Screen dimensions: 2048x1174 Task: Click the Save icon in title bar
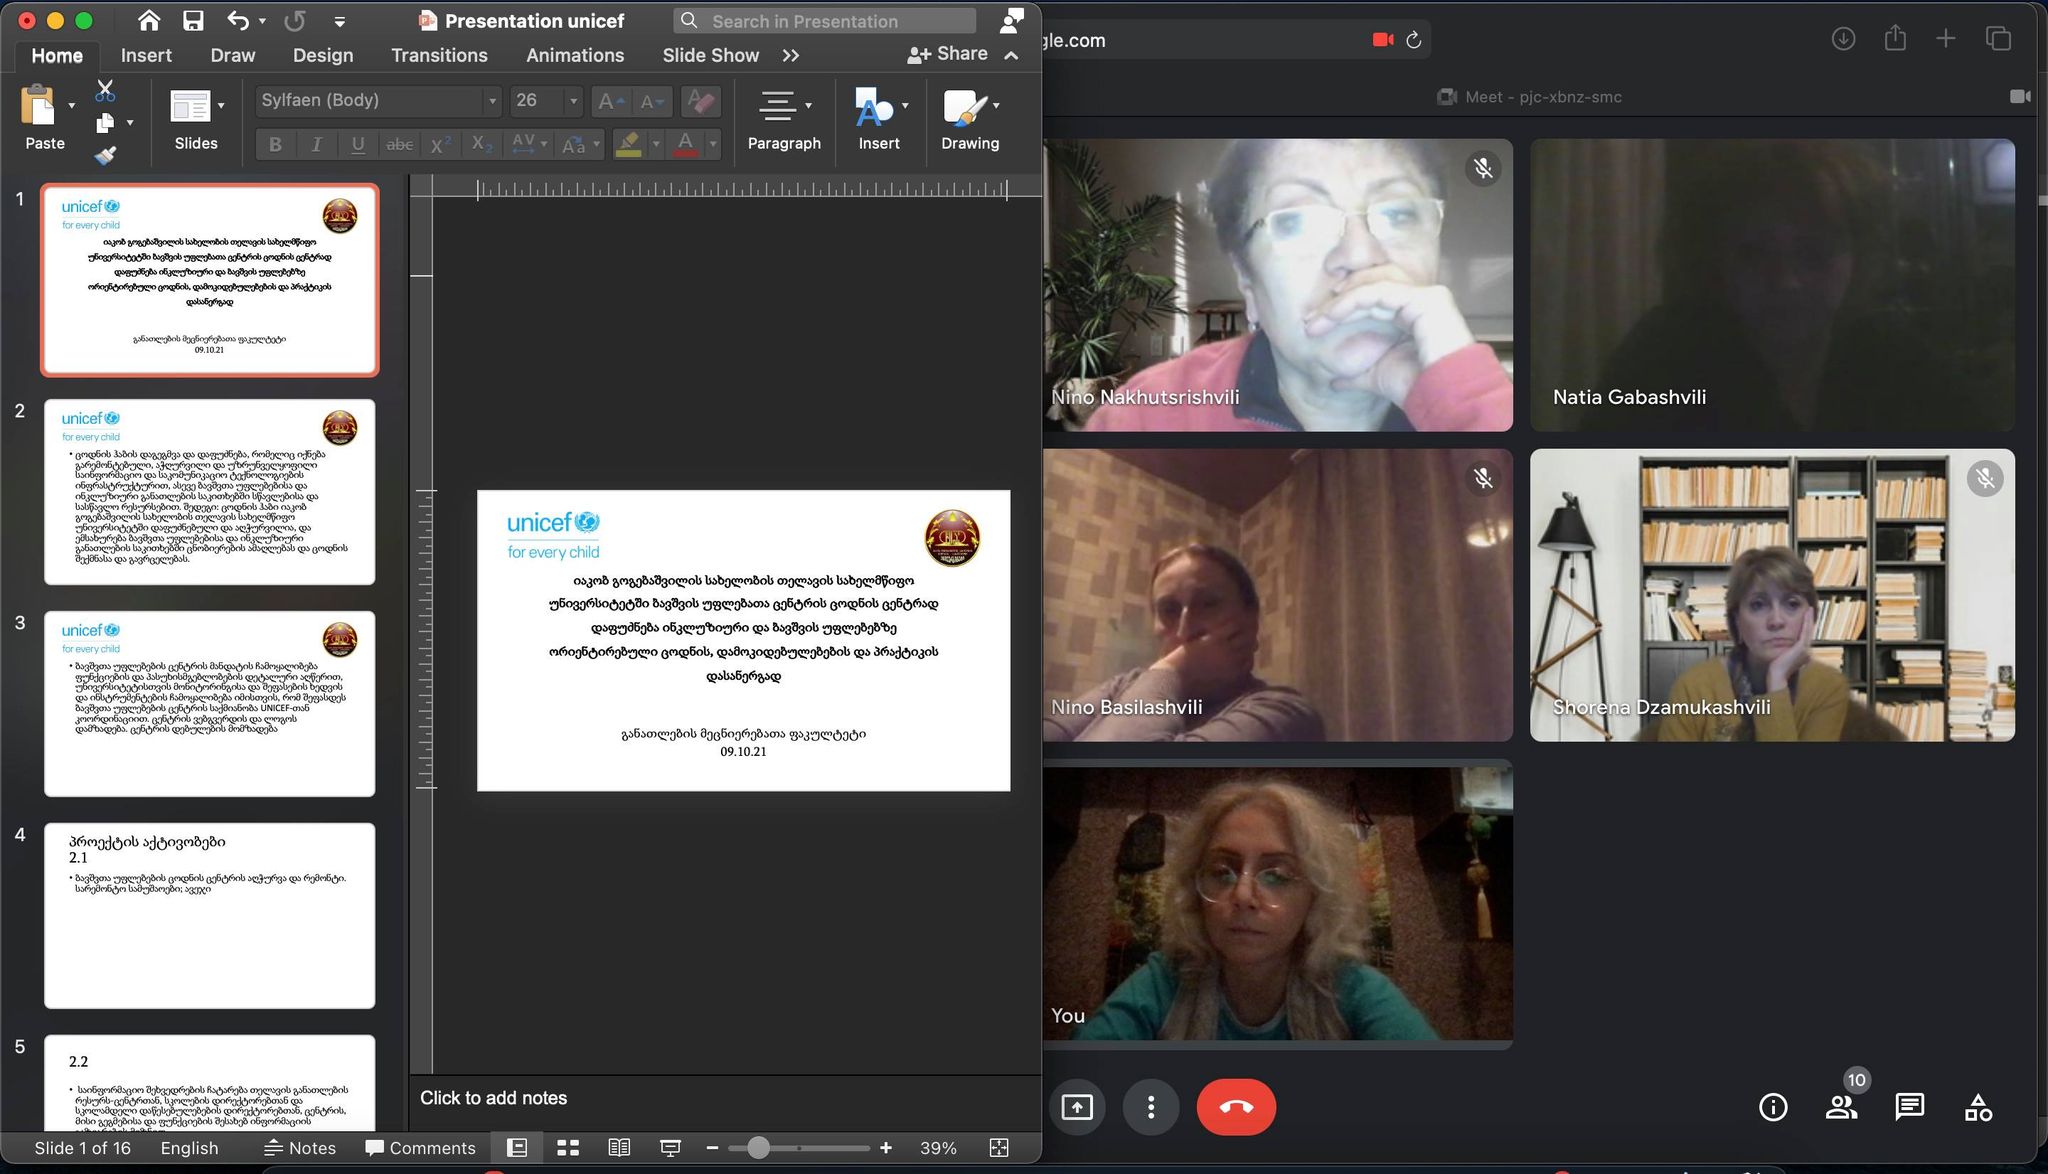point(193,21)
